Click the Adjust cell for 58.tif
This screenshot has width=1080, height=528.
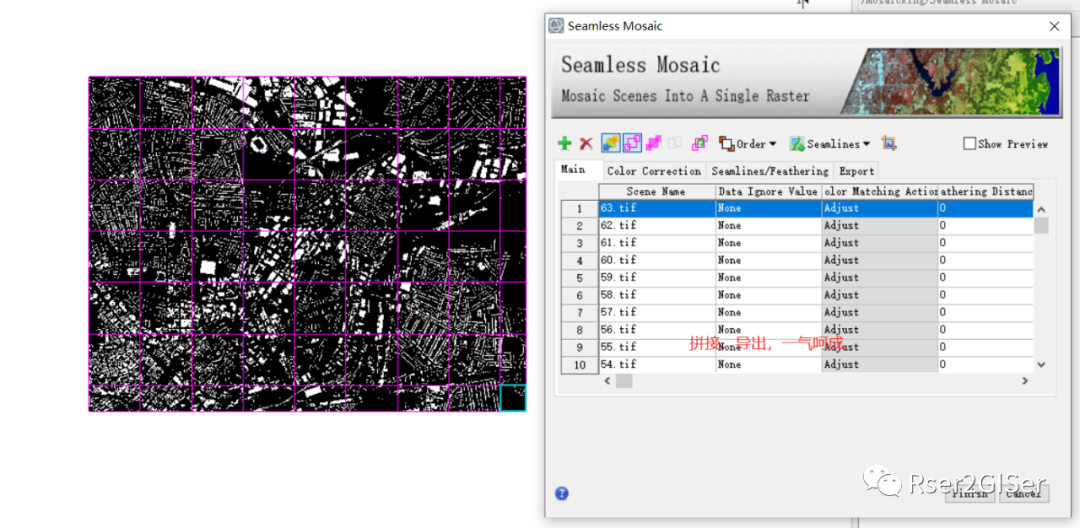pyautogui.click(x=880, y=295)
